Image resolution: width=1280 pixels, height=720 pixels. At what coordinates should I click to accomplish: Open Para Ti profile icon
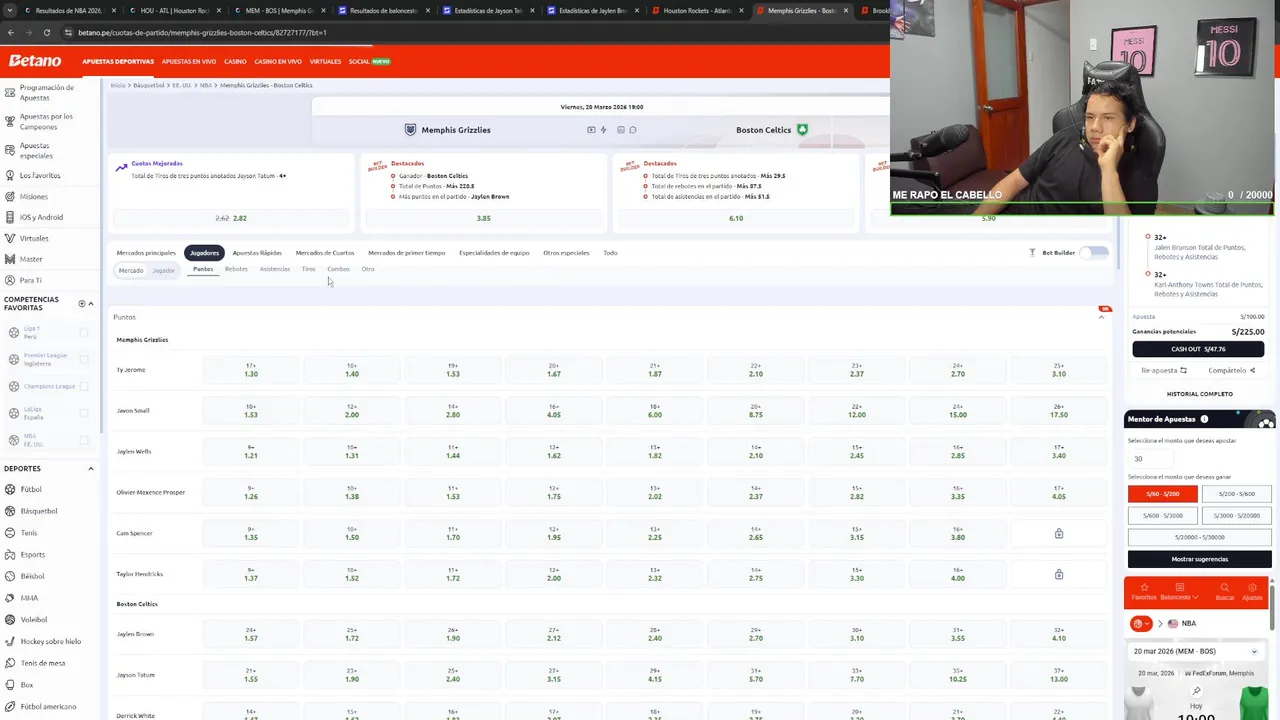pos(9,280)
